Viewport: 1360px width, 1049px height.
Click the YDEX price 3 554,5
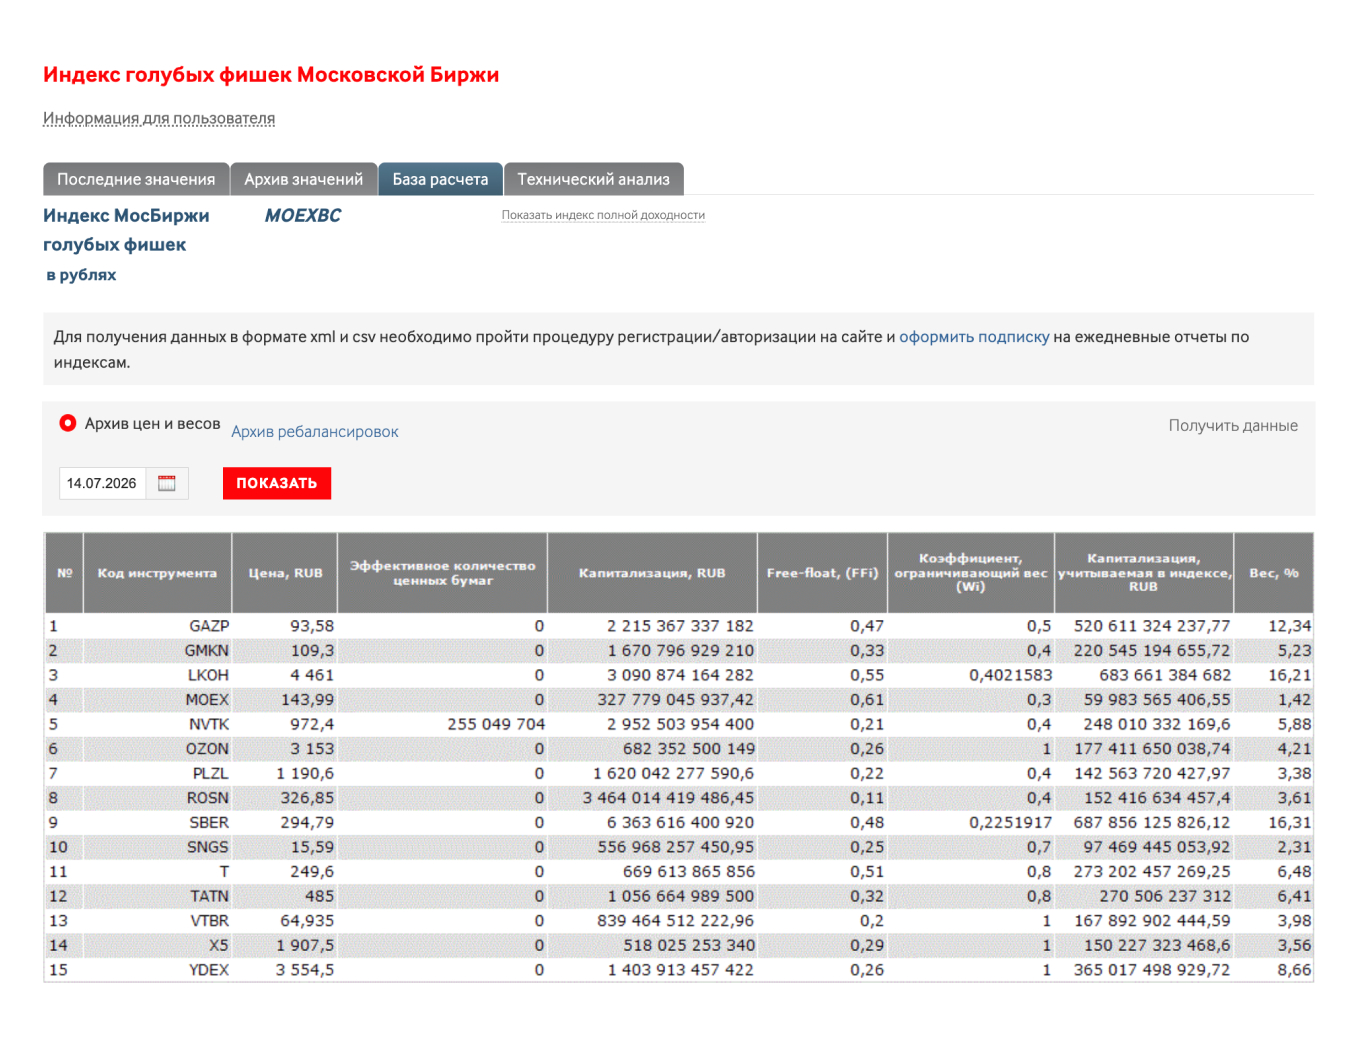pos(305,969)
